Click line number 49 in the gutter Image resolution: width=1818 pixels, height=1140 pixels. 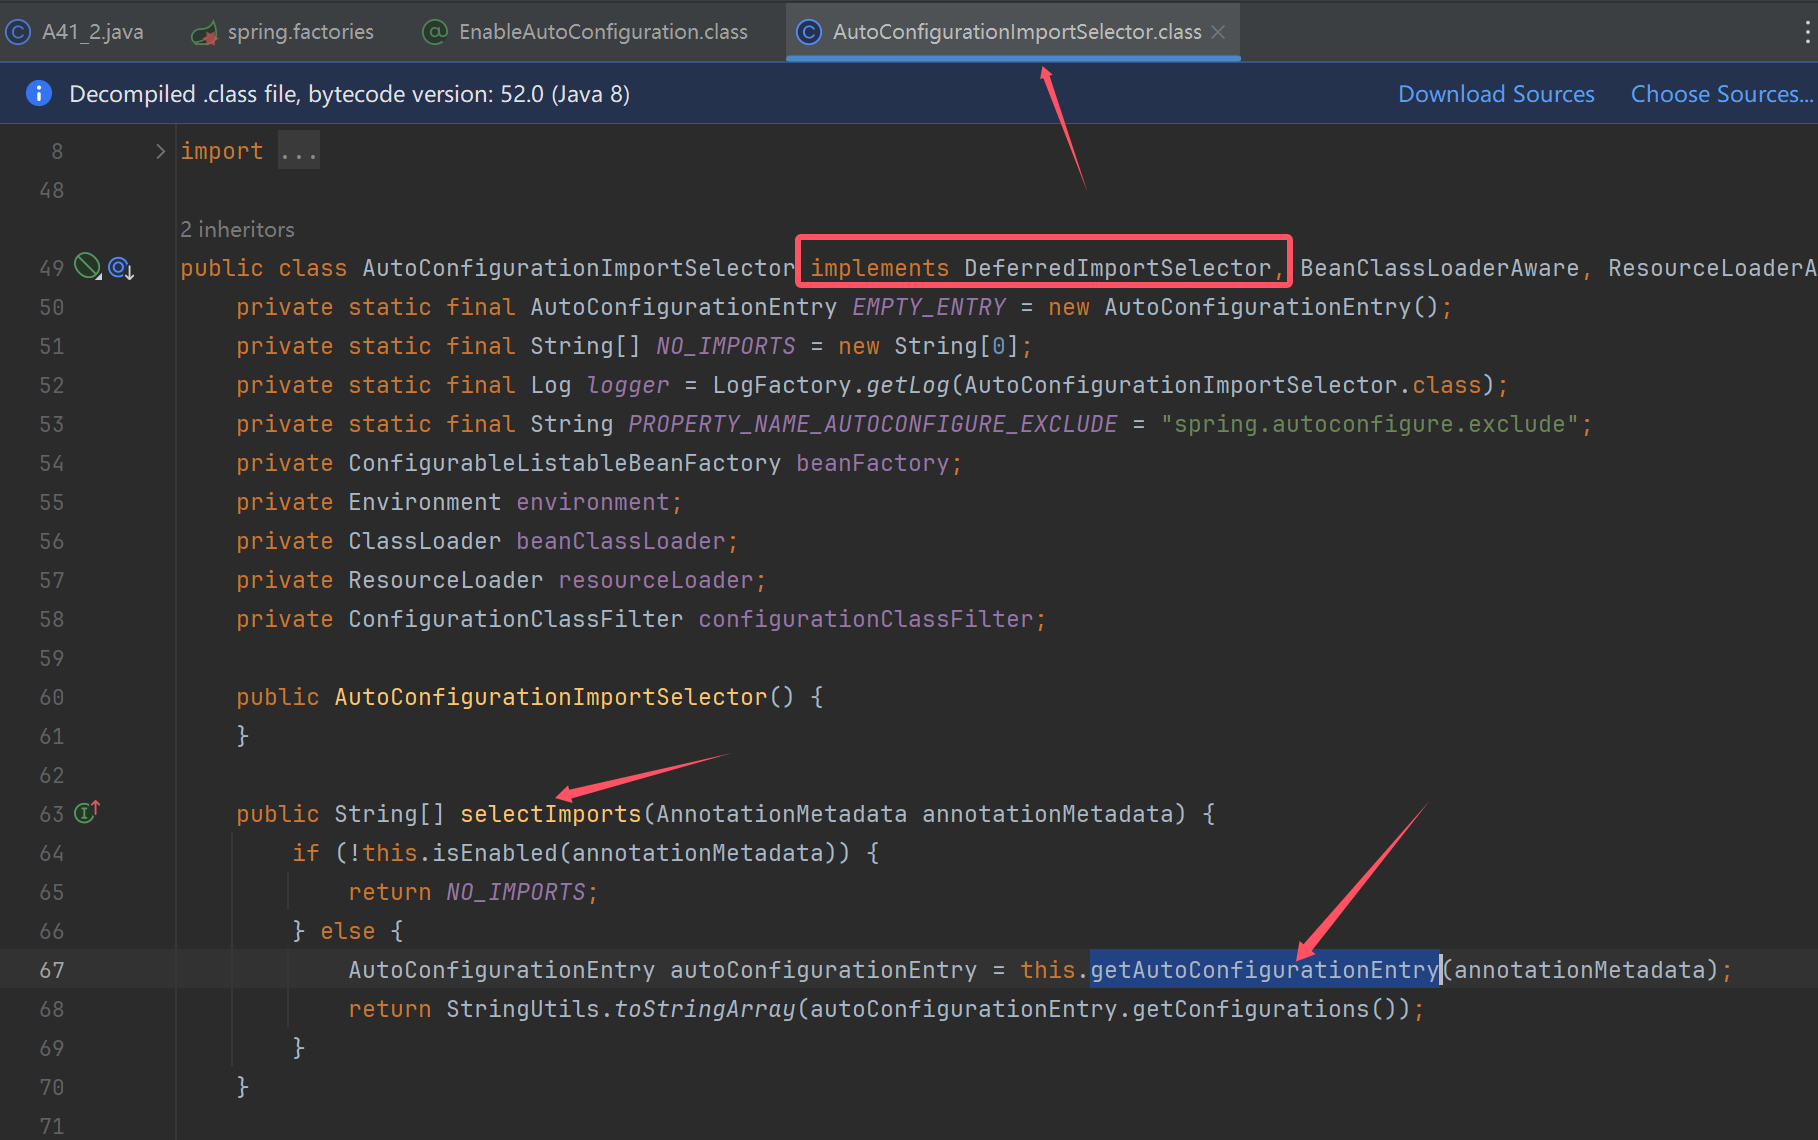(51, 268)
